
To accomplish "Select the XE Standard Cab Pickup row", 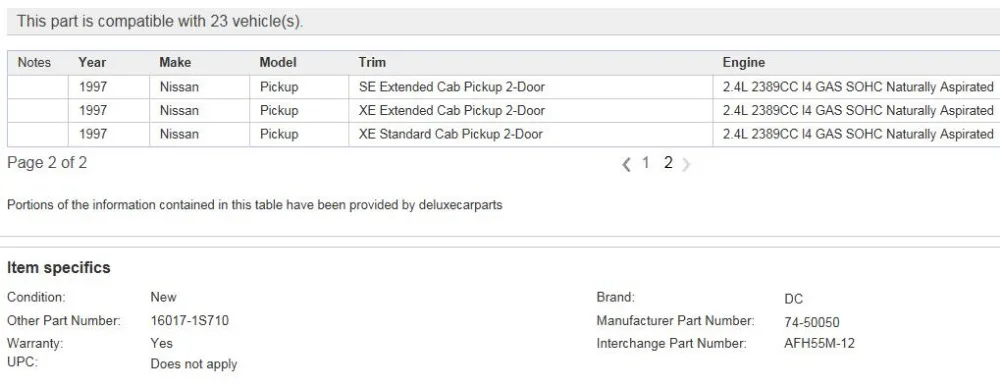I will [504, 134].
